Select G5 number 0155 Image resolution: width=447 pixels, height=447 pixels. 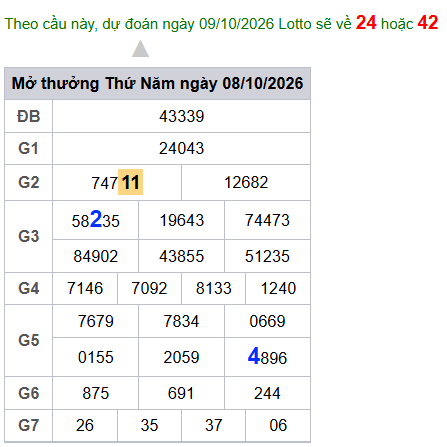[95, 357]
